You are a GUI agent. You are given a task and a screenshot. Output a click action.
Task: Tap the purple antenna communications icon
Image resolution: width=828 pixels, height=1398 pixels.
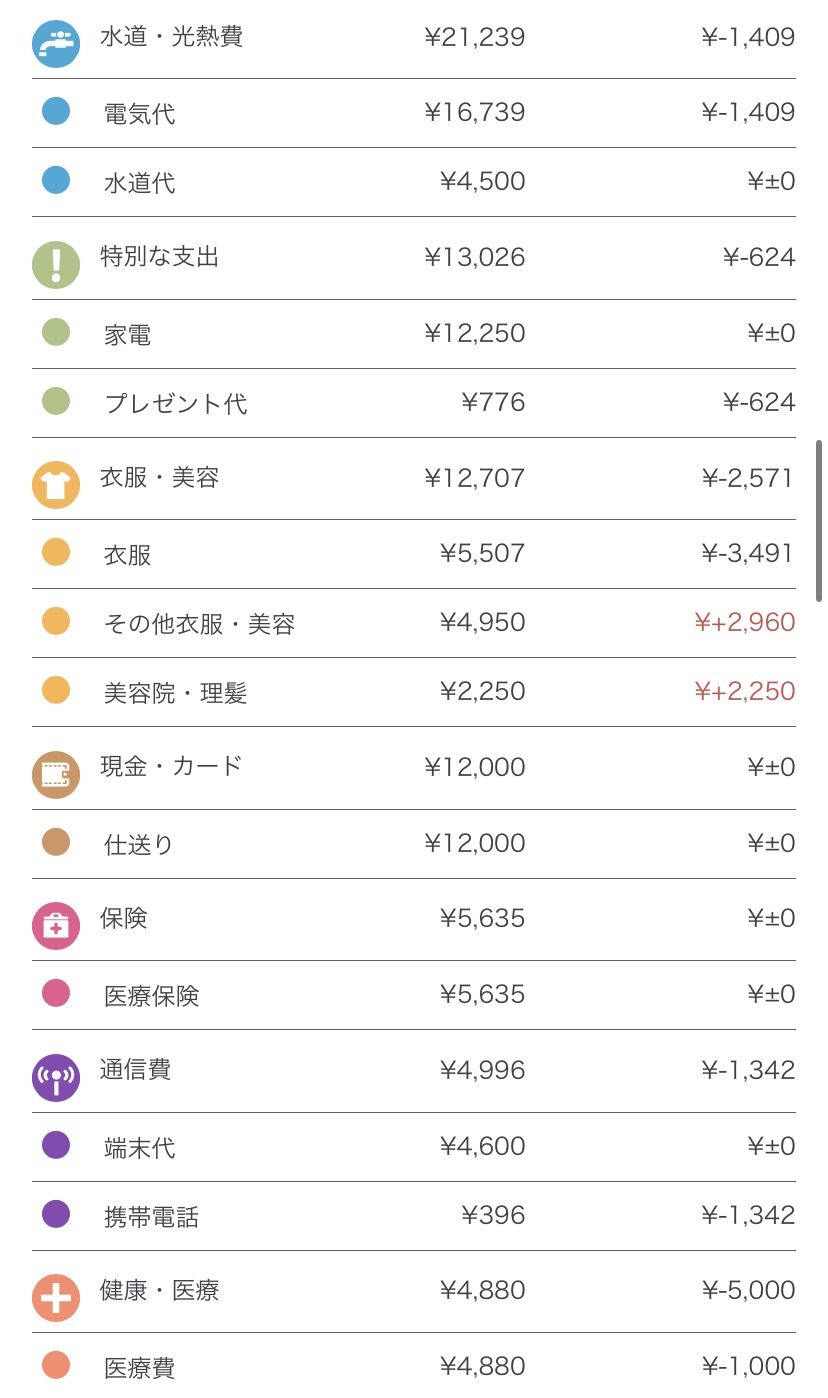pyautogui.click(x=55, y=1077)
